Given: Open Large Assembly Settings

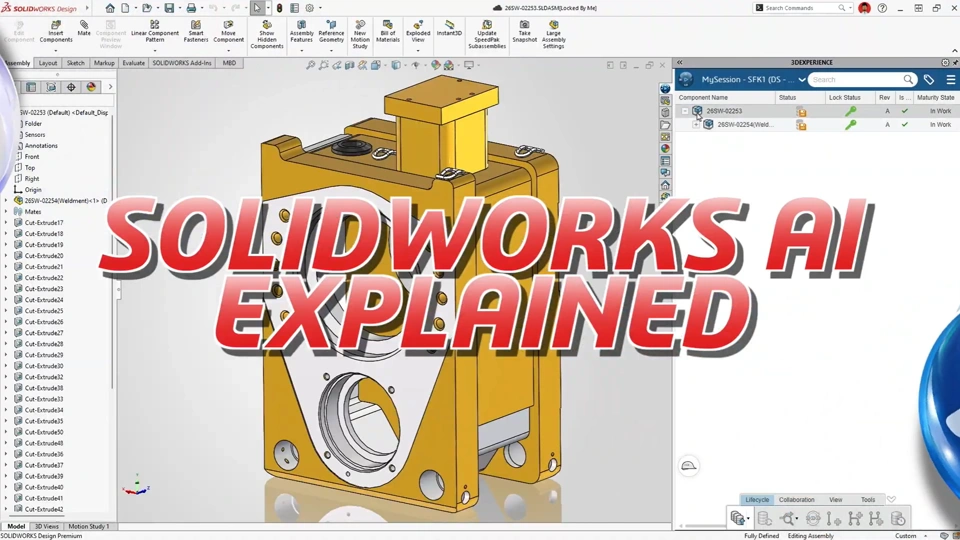Looking at the screenshot, I should [x=553, y=35].
